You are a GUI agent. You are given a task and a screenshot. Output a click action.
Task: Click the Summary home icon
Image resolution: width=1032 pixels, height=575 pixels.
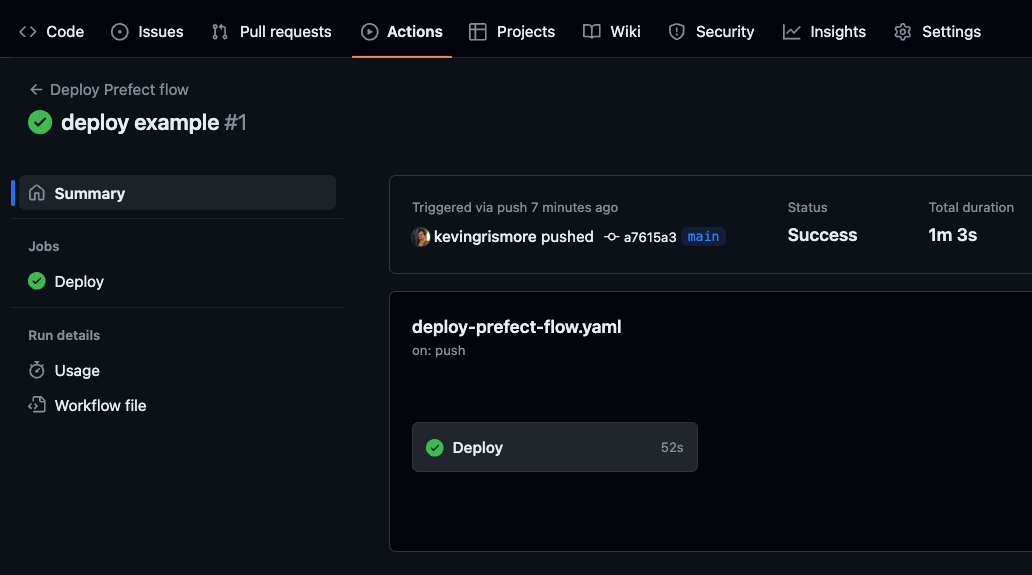click(x=37, y=193)
